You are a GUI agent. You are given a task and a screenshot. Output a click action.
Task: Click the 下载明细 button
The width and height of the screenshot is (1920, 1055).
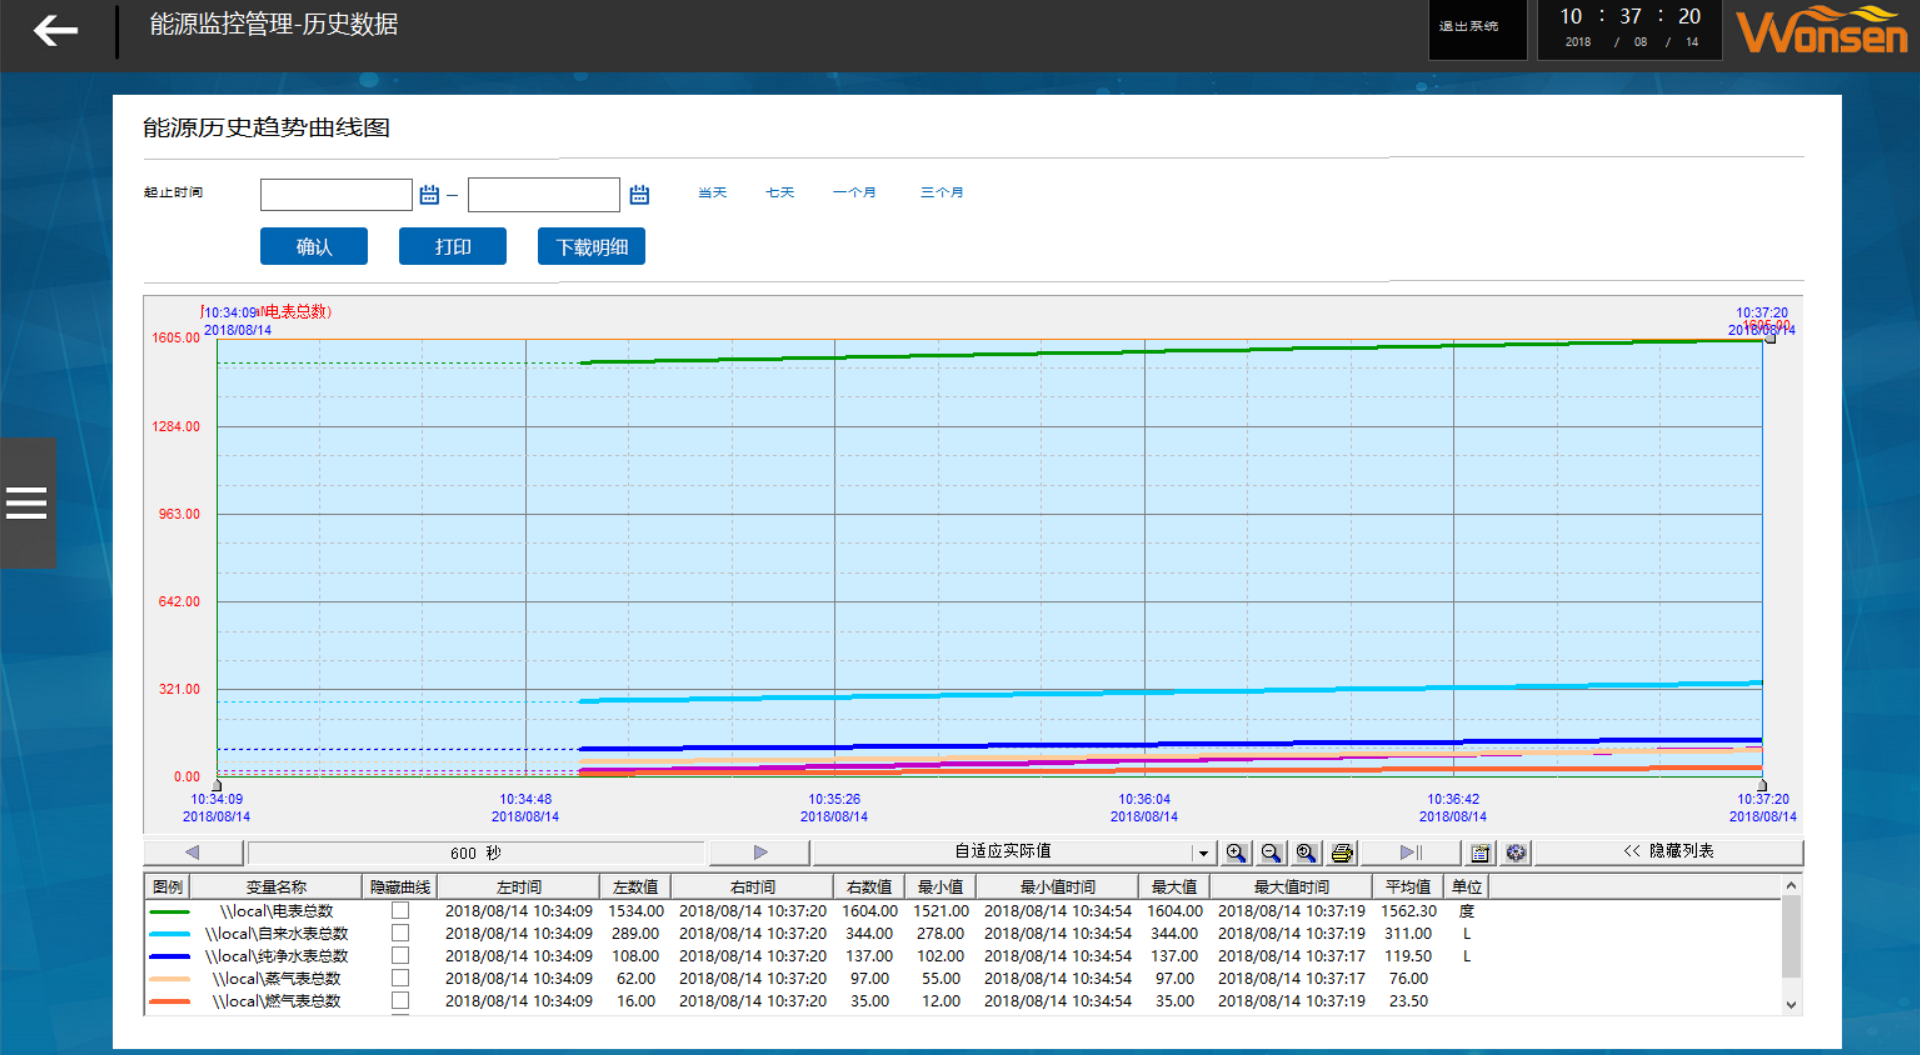pos(592,247)
